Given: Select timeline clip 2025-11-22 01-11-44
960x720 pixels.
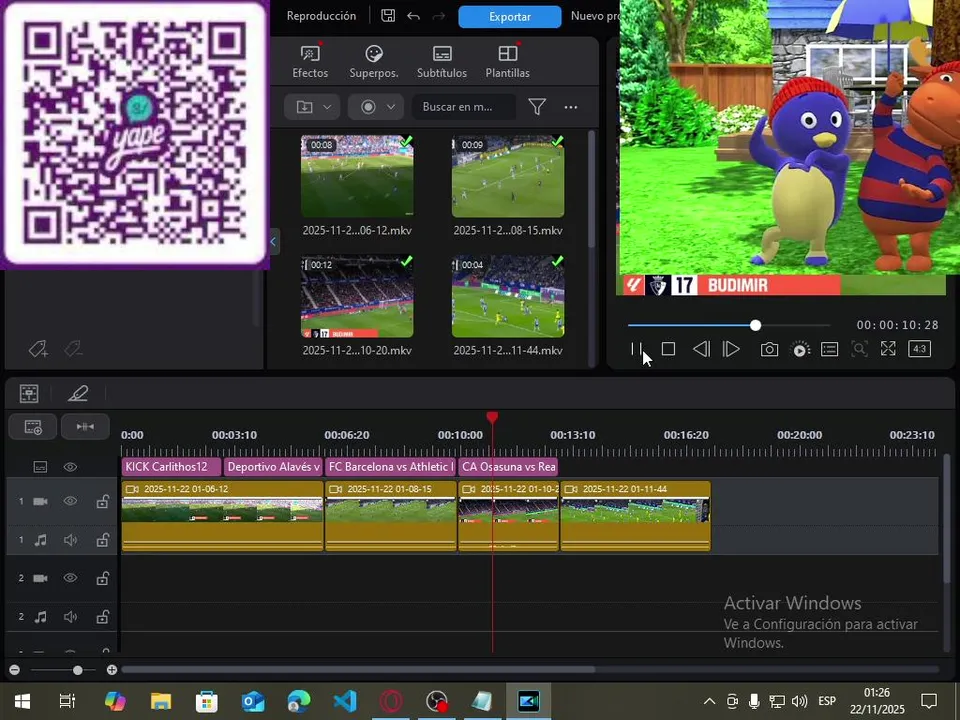Looking at the screenshot, I should click(x=636, y=516).
